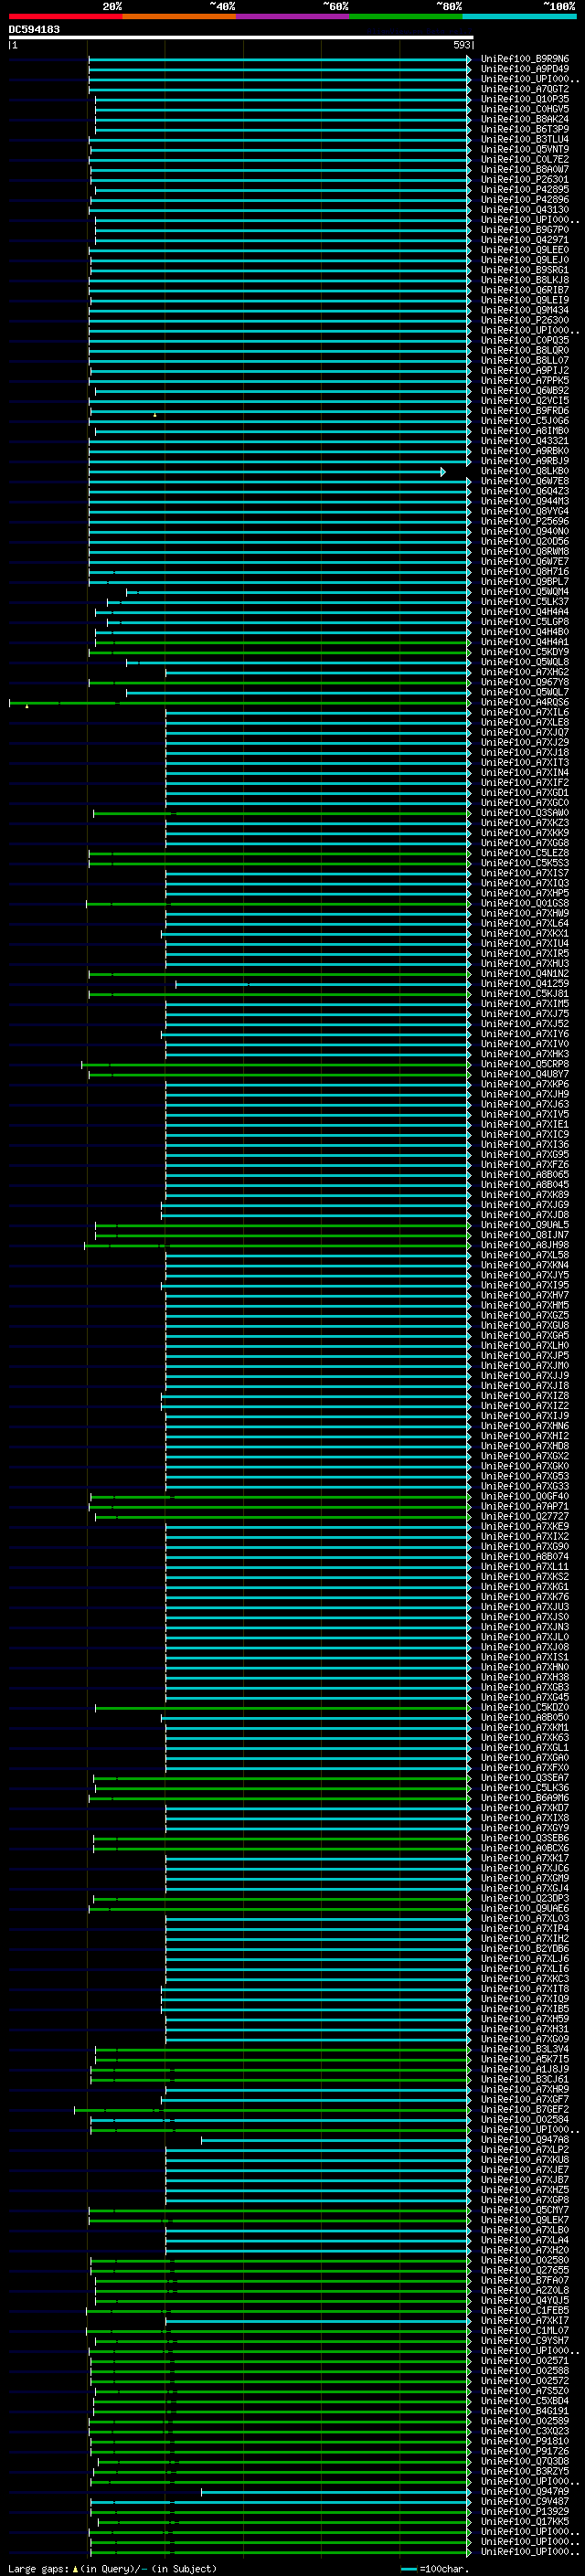Select hit label UniRef100_Q43321
This screenshot has width=585, height=2576.
[525, 440]
